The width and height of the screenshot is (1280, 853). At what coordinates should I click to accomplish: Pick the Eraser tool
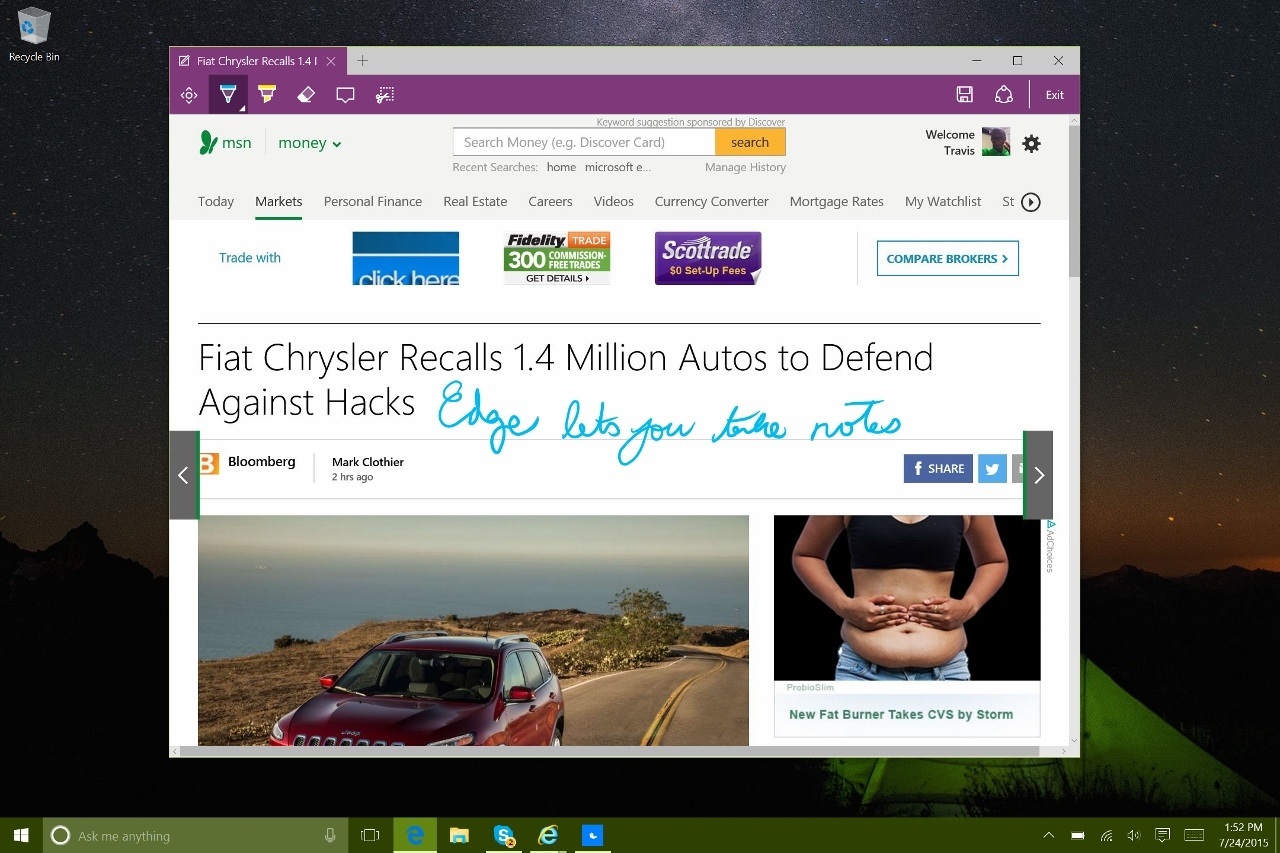click(x=306, y=94)
